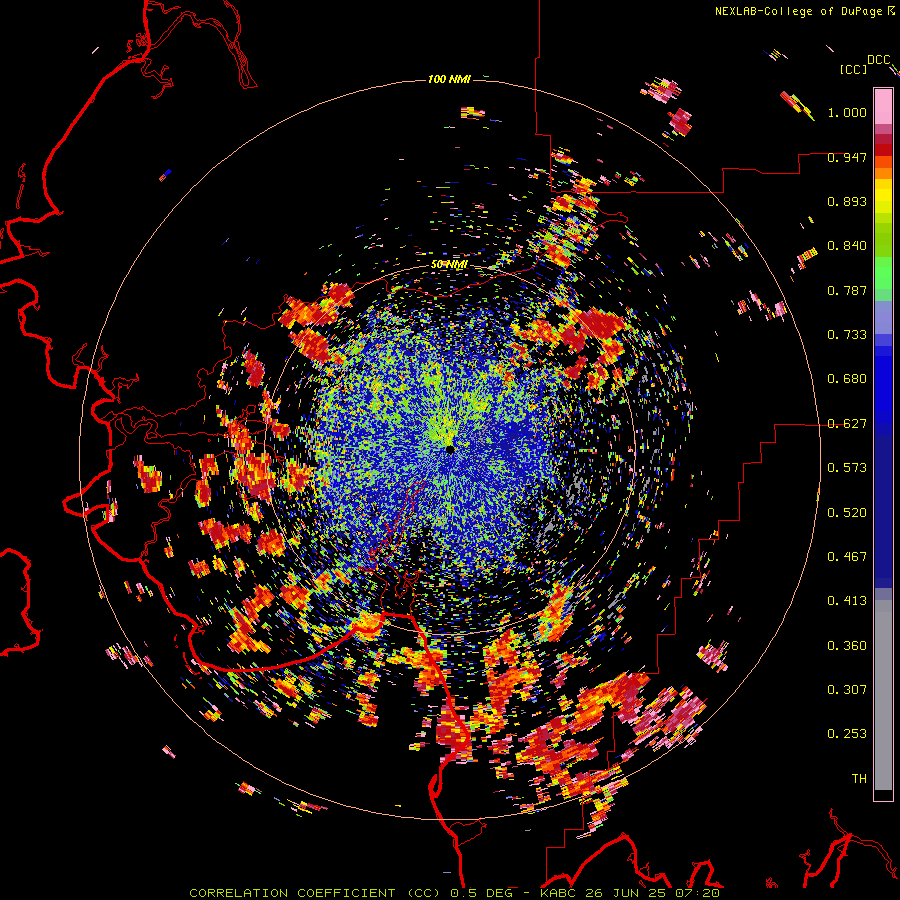Click the Correlation Coefficient KABC caption text

click(x=454, y=893)
